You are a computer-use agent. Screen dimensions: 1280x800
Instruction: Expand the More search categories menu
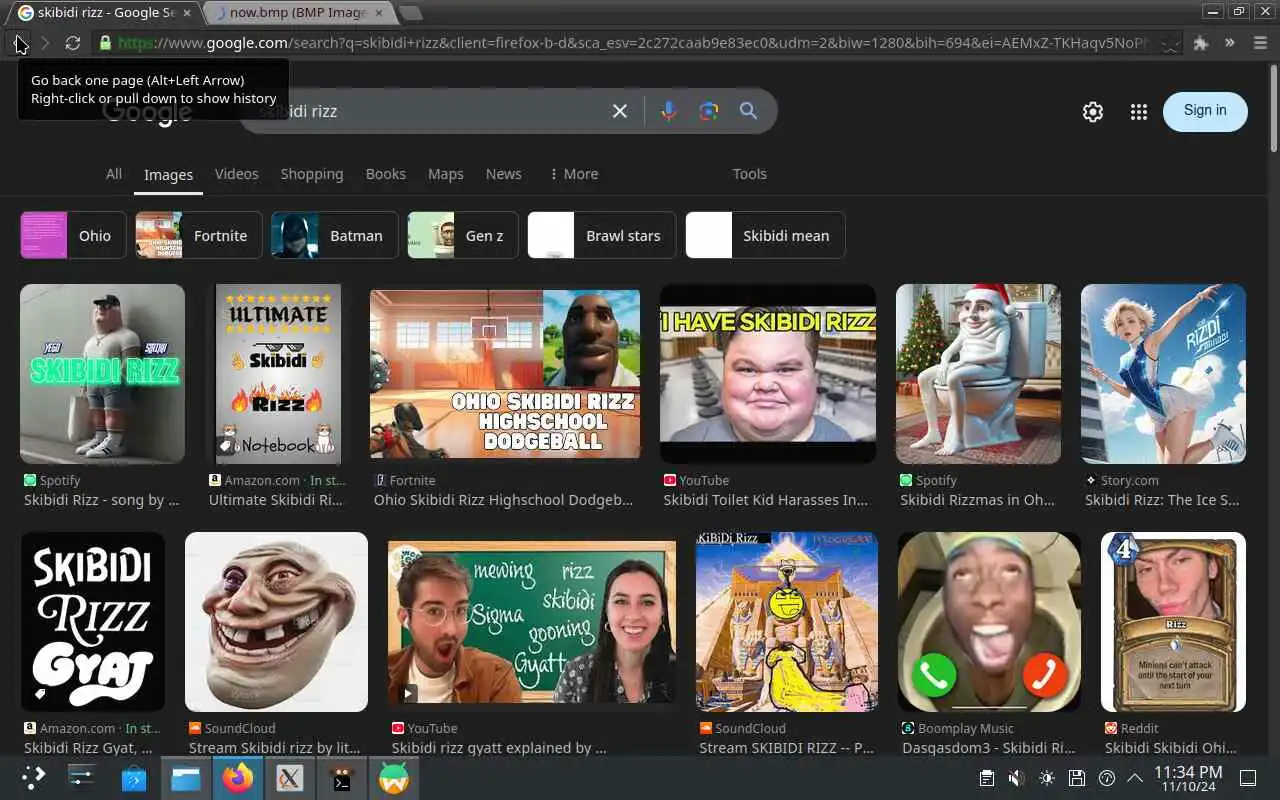point(574,174)
